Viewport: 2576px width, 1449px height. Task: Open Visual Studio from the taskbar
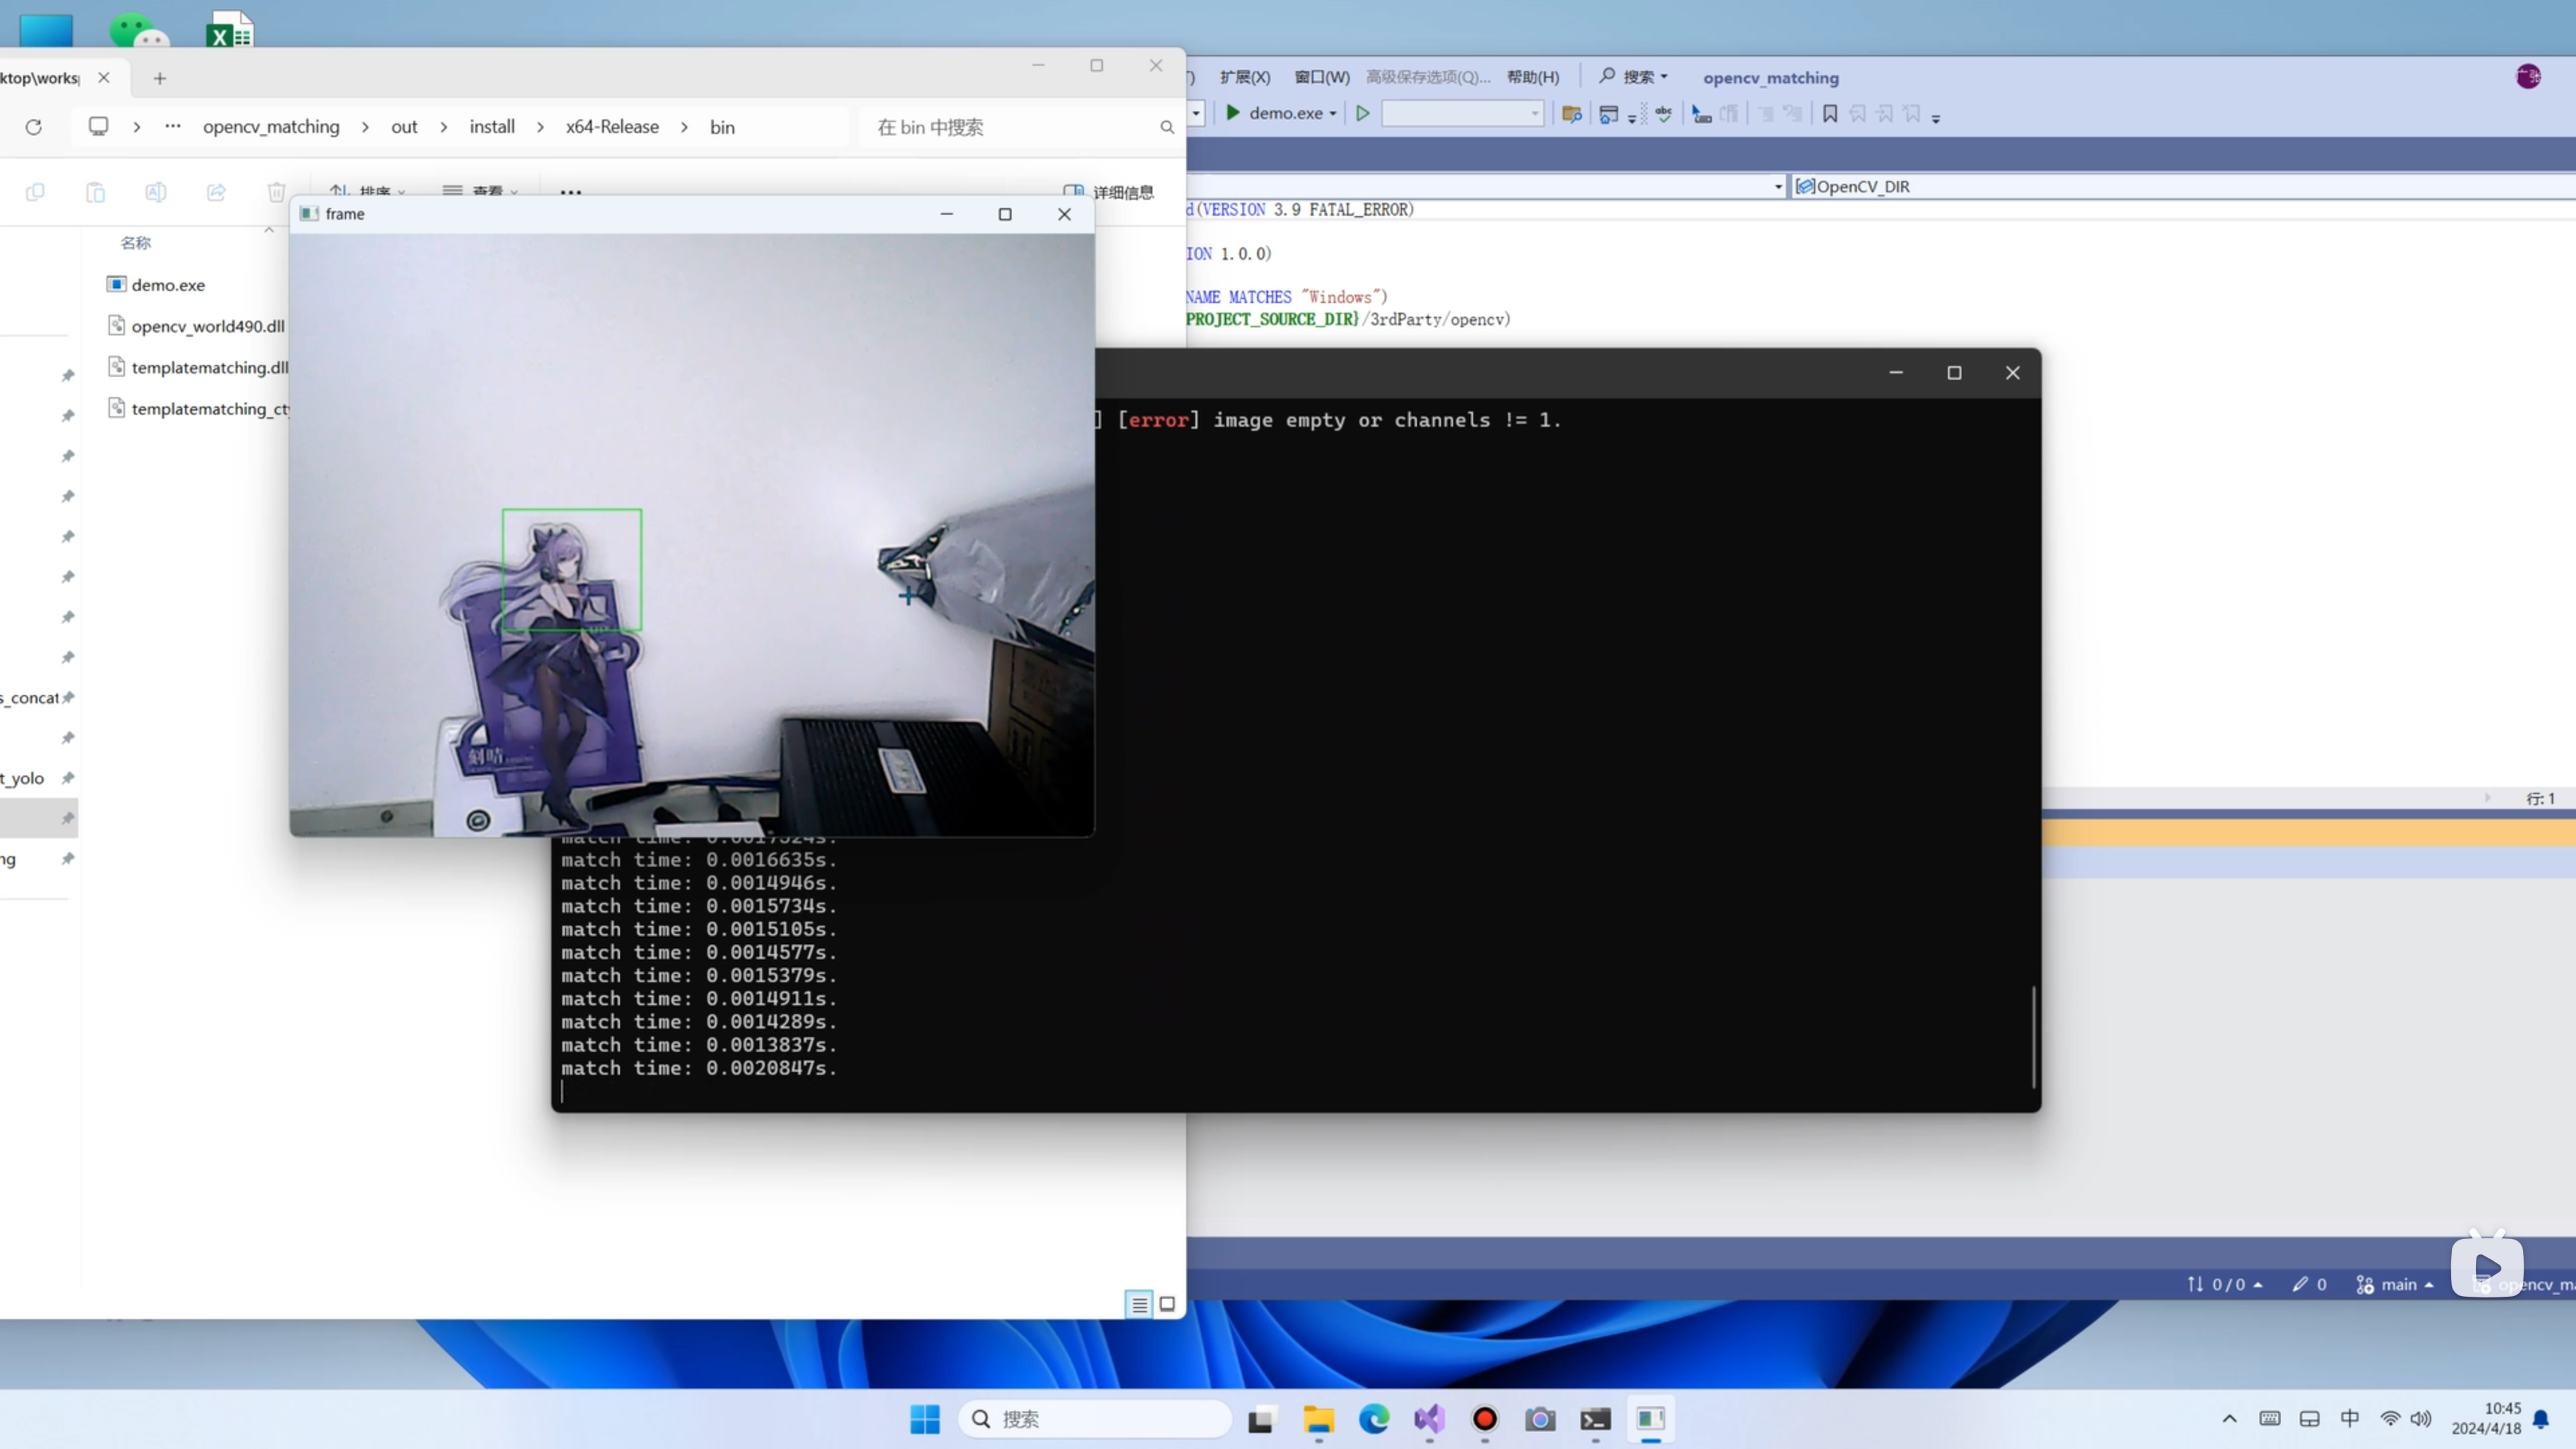[x=1429, y=1418]
